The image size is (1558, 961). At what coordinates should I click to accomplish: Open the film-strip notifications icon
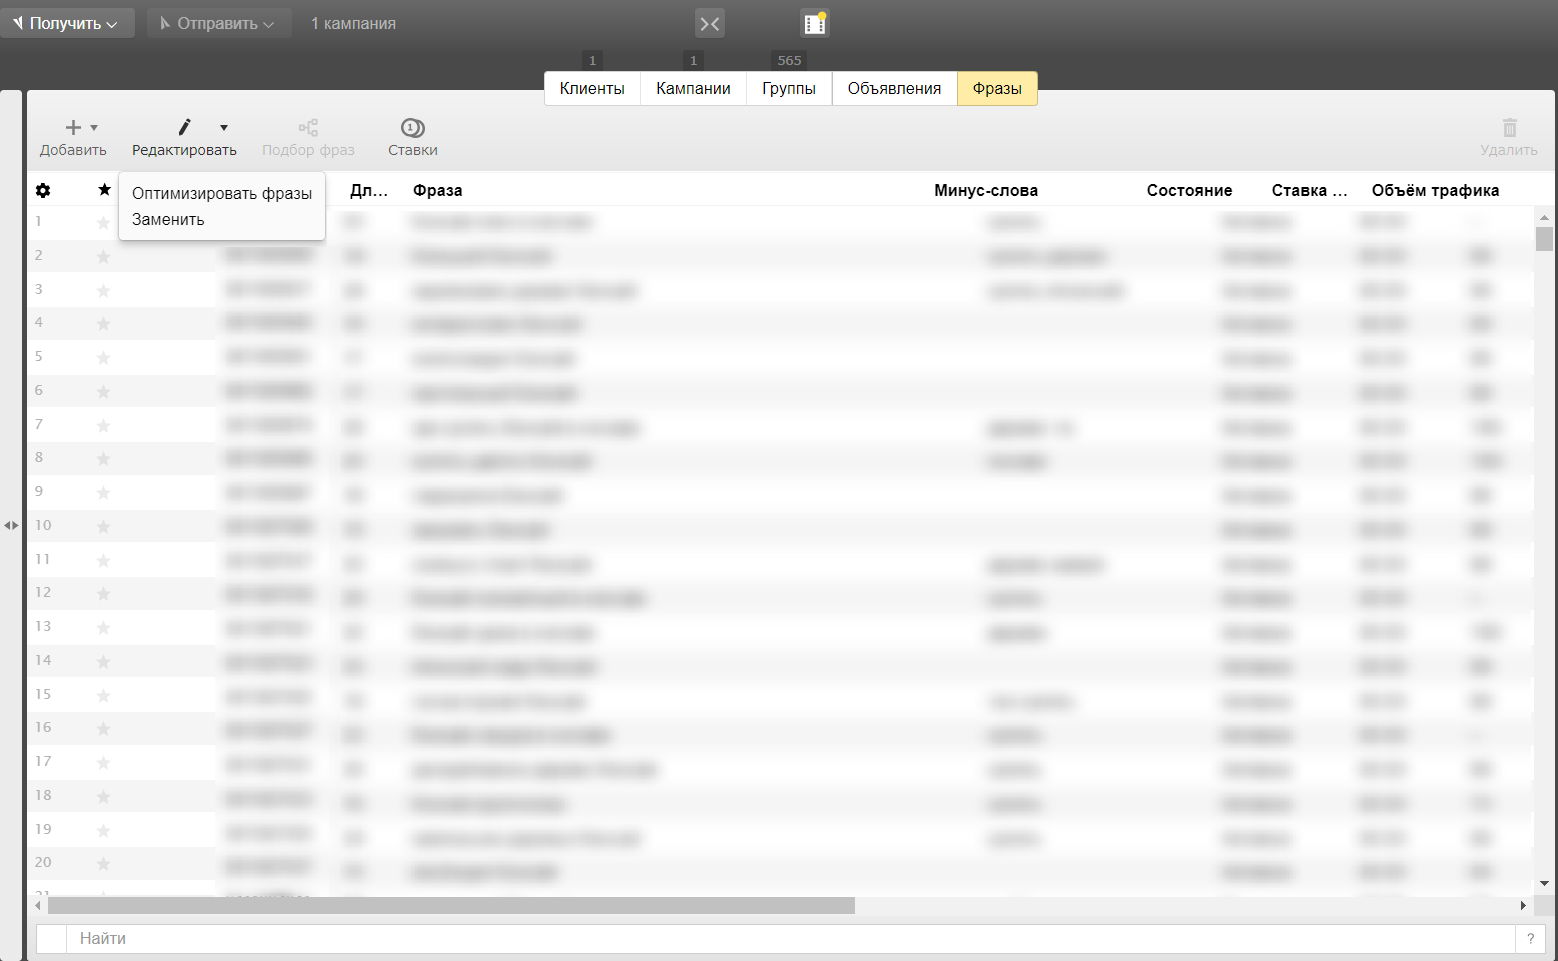pos(815,24)
